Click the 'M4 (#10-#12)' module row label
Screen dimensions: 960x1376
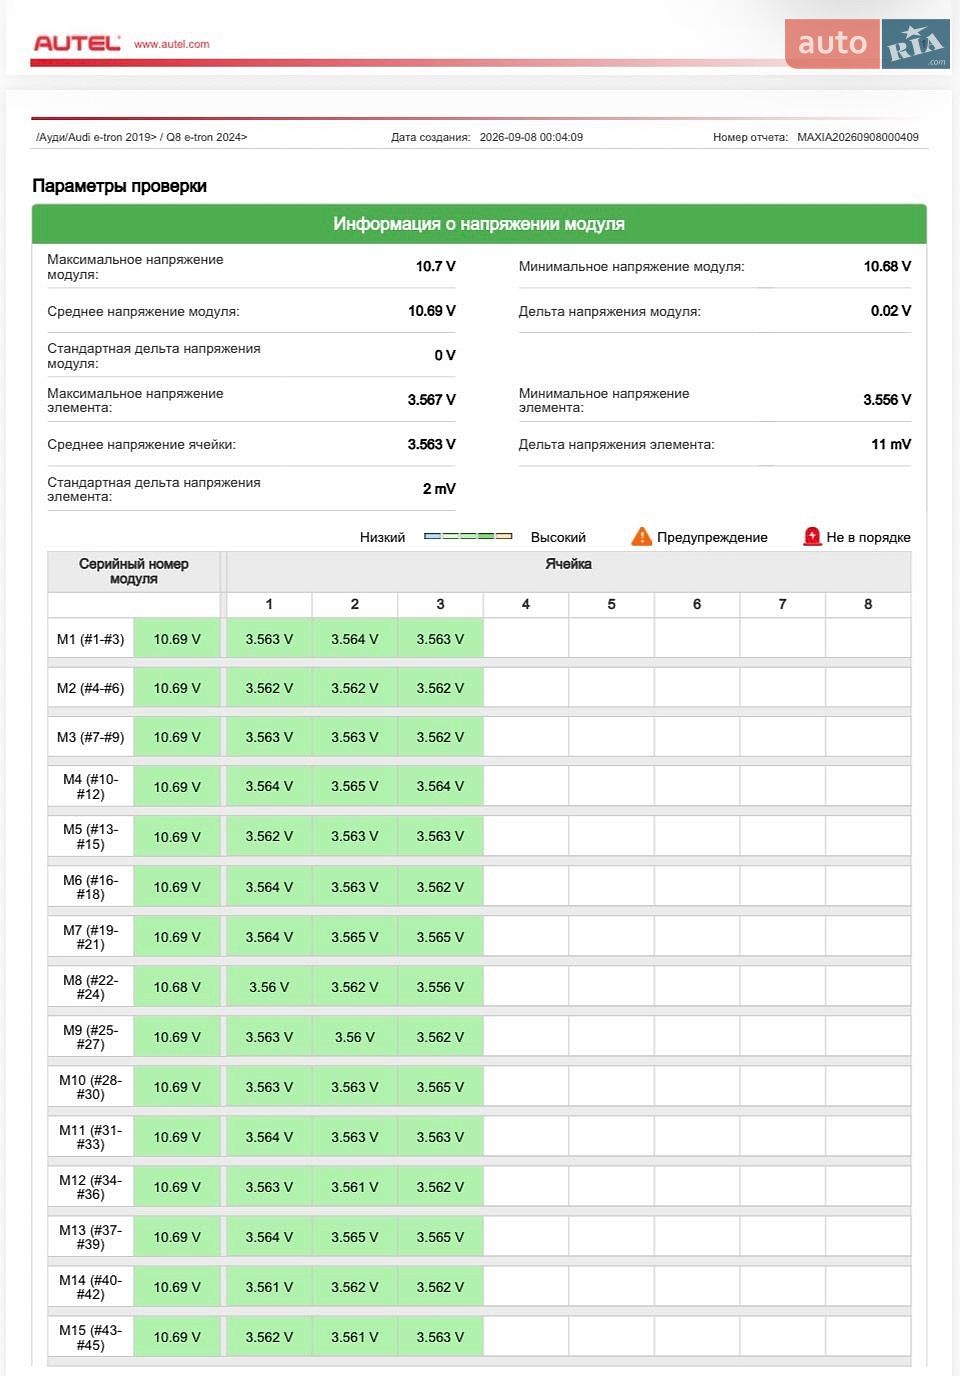click(91, 787)
